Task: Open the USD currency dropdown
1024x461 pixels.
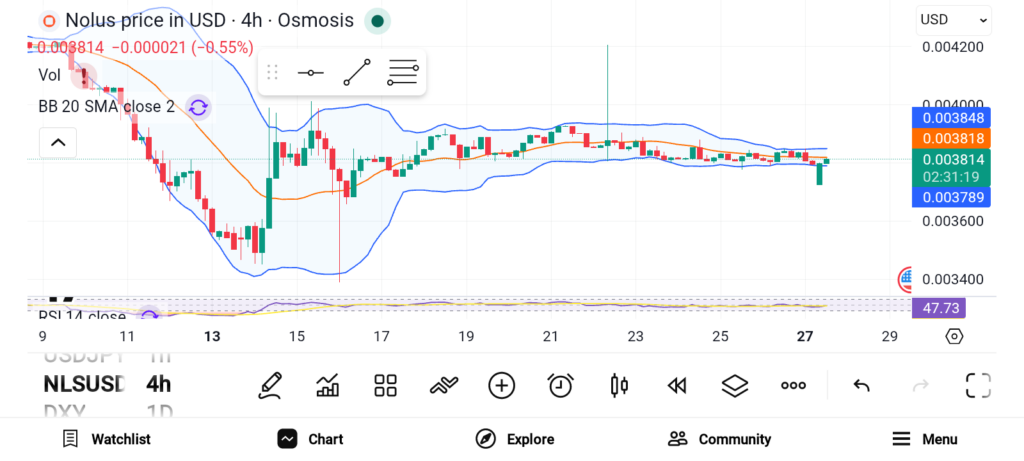Action: pos(953,19)
